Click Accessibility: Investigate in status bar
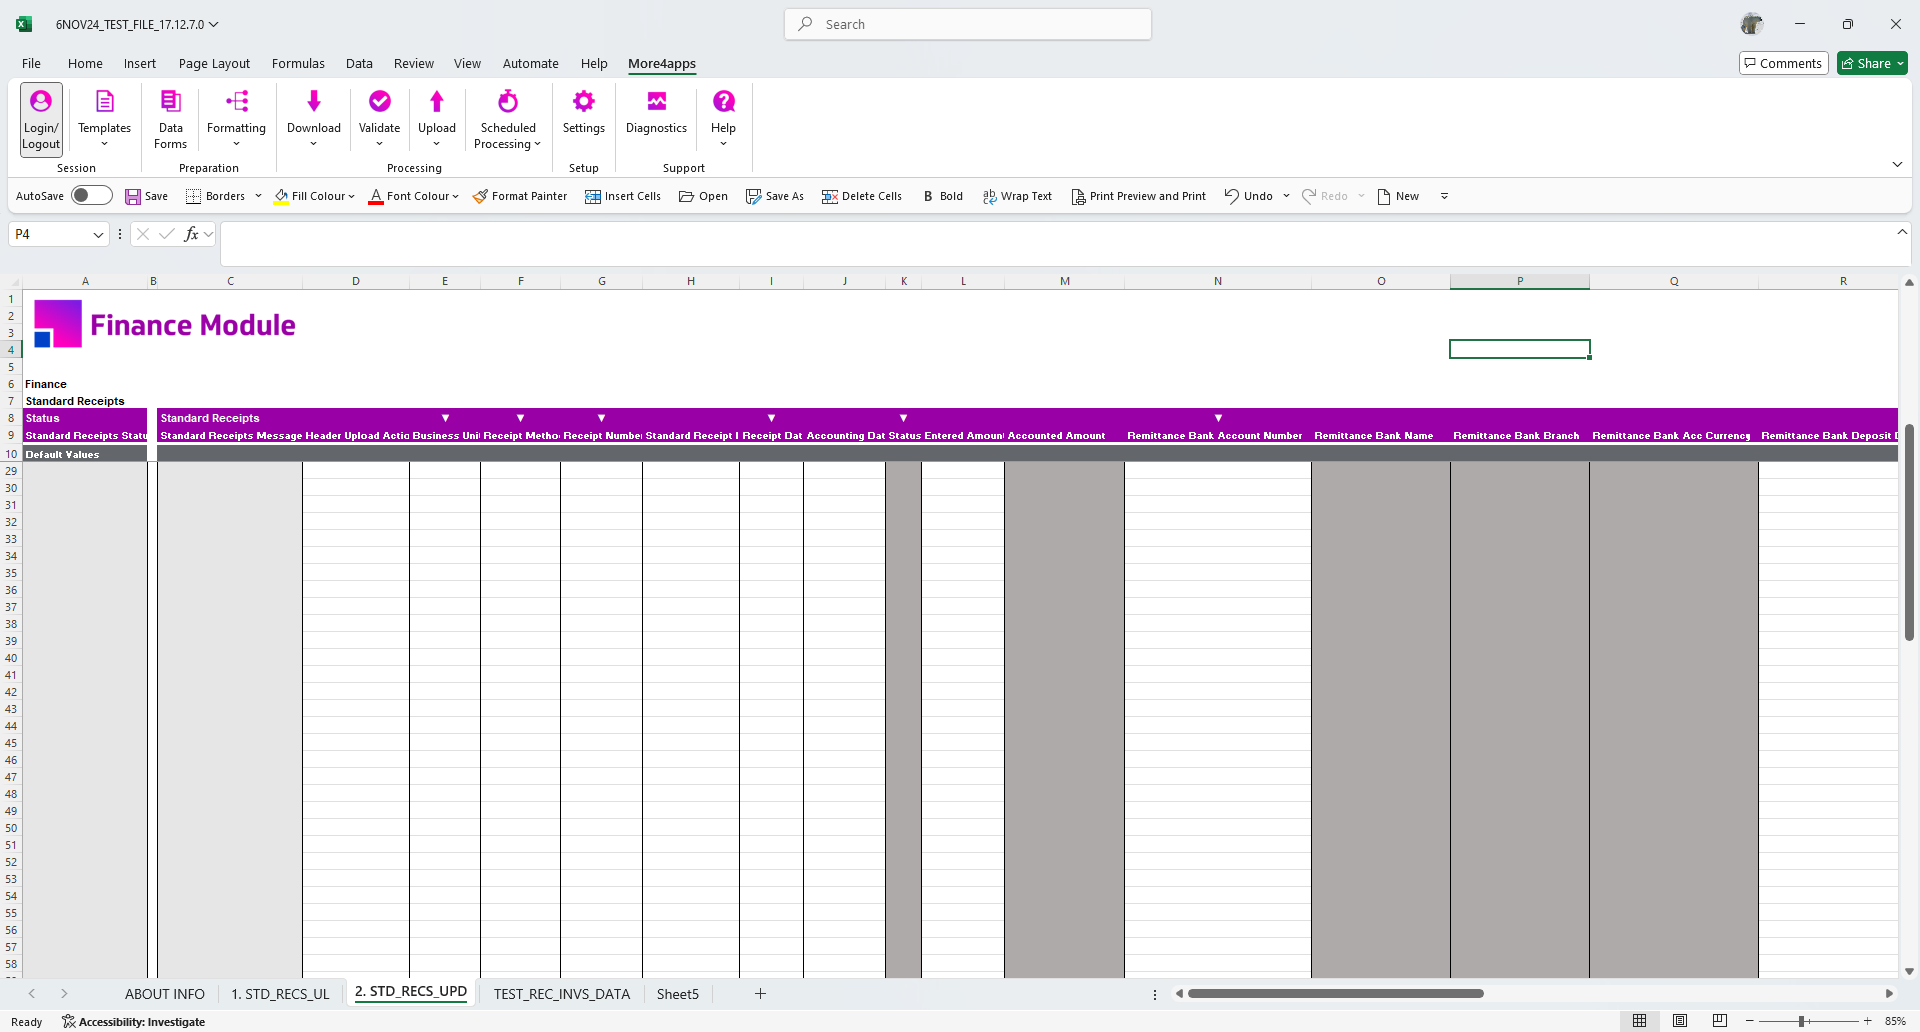Screen dimensions: 1920x1032 click(x=133, y=1022)
